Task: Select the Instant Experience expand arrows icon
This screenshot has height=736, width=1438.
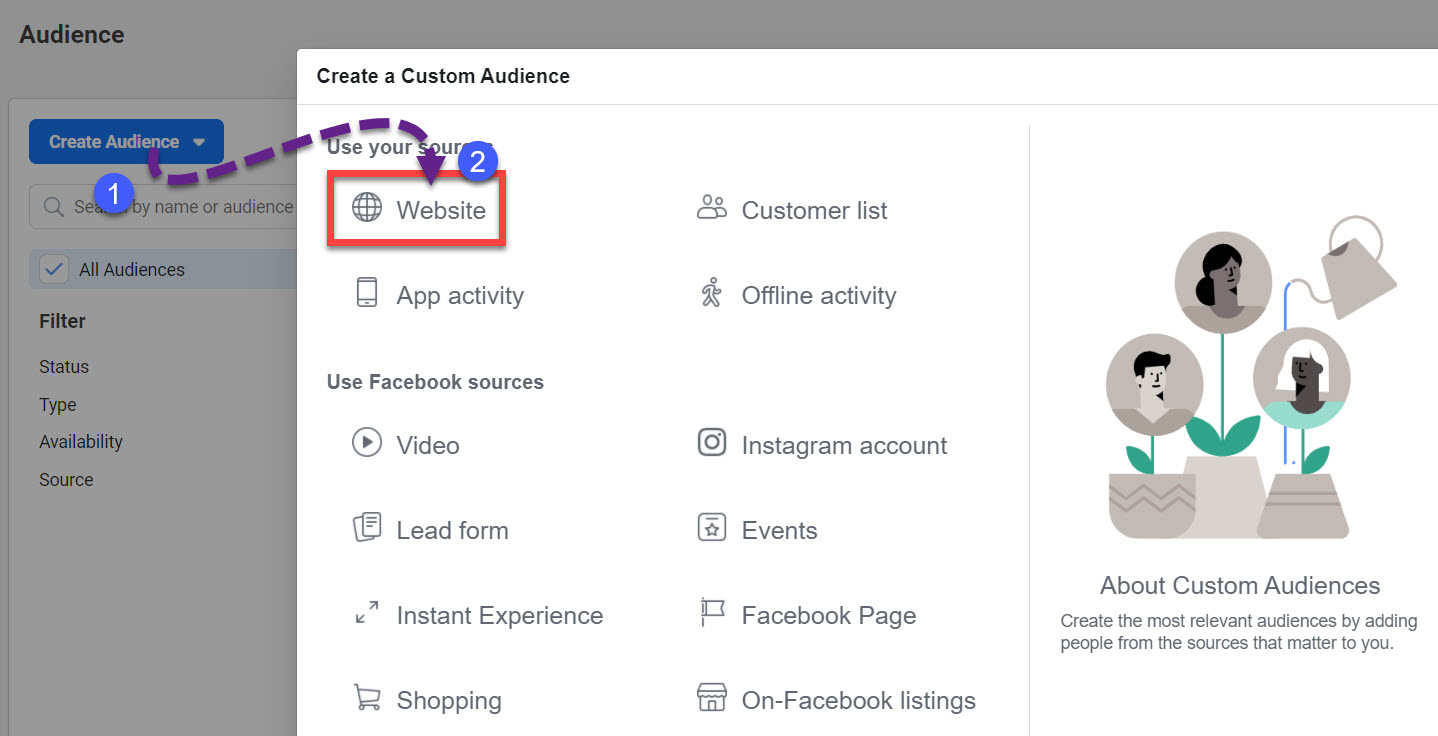Action: (x=367, y=613)
